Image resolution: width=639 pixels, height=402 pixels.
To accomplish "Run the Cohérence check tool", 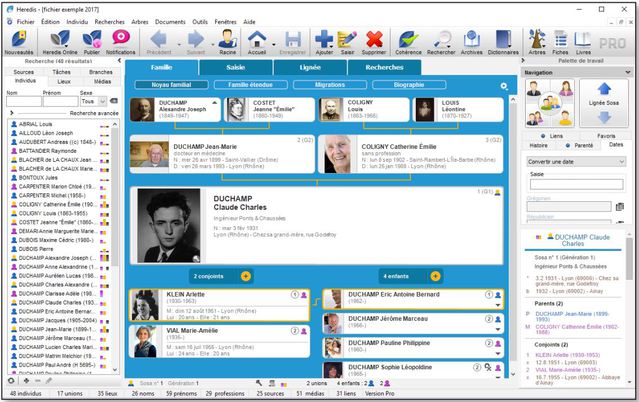I will [x=408, y=42].
